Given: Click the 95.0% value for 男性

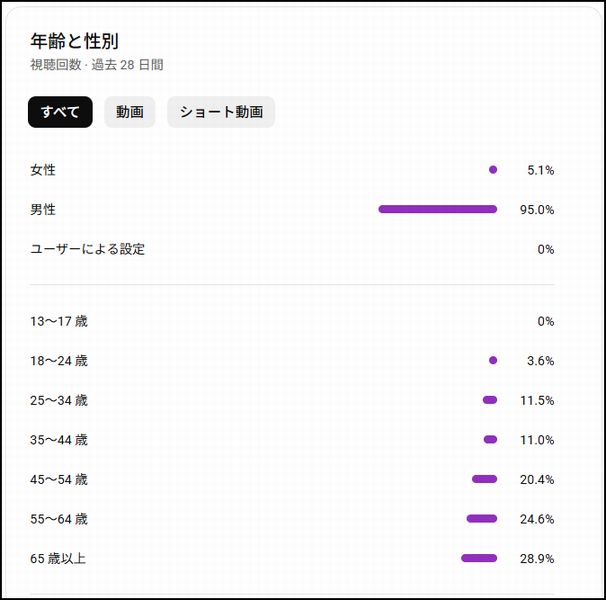Looking at the screenshot, I should (537, 210).
